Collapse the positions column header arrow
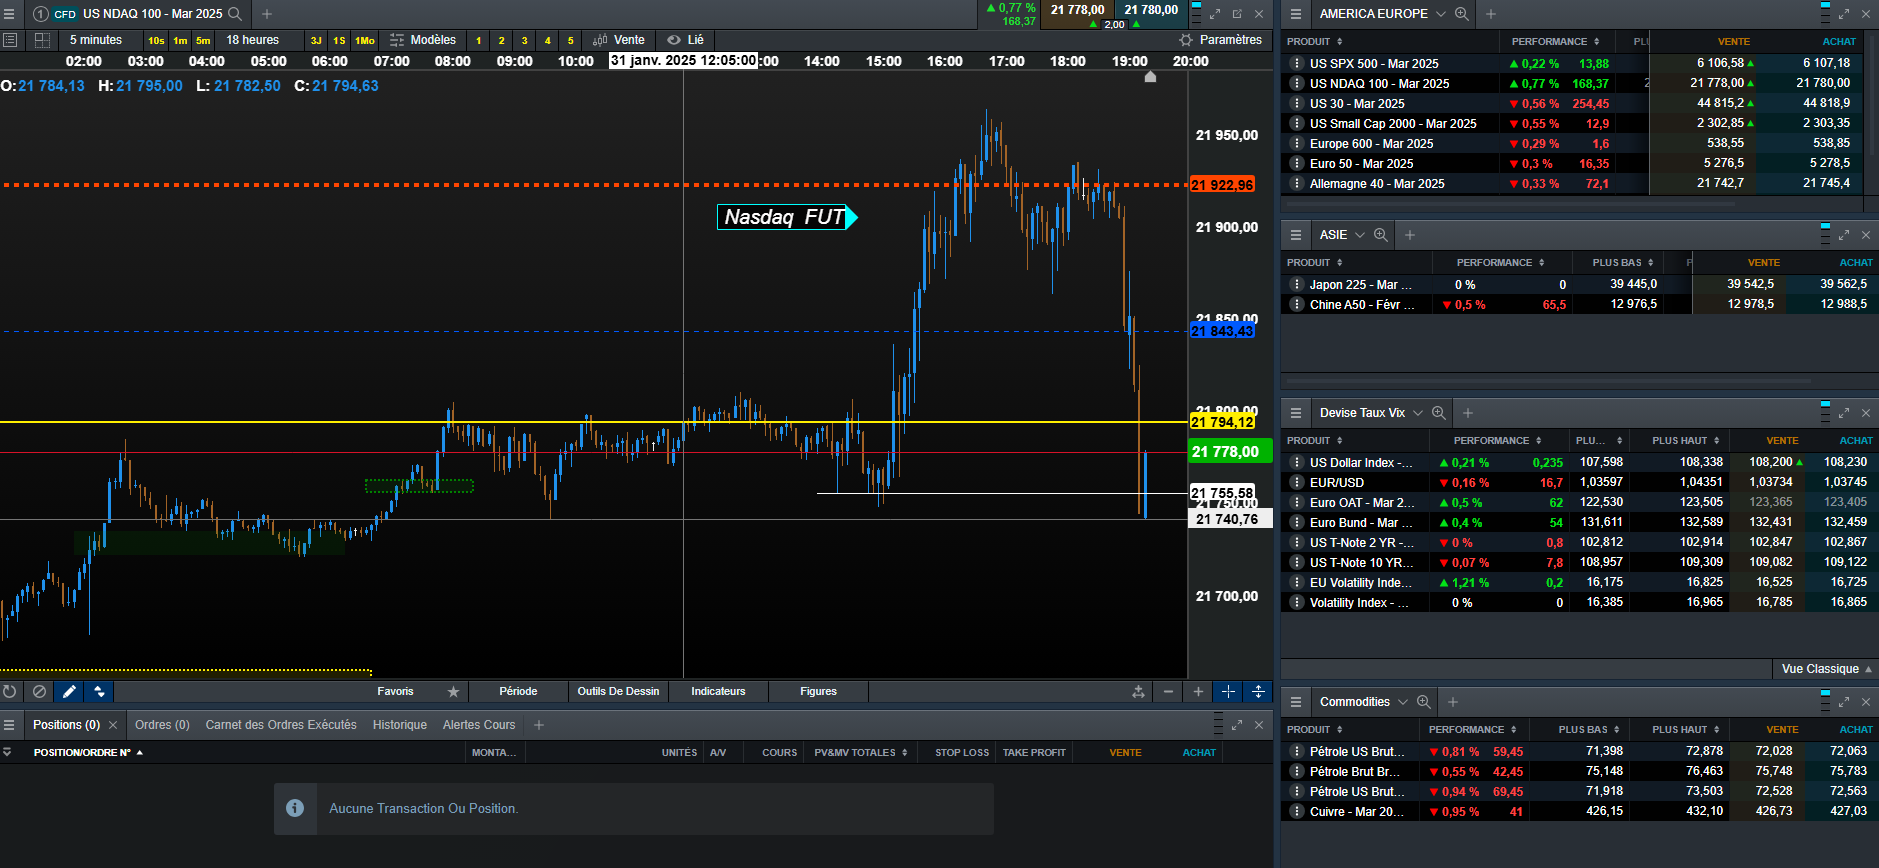 [7, 752]
